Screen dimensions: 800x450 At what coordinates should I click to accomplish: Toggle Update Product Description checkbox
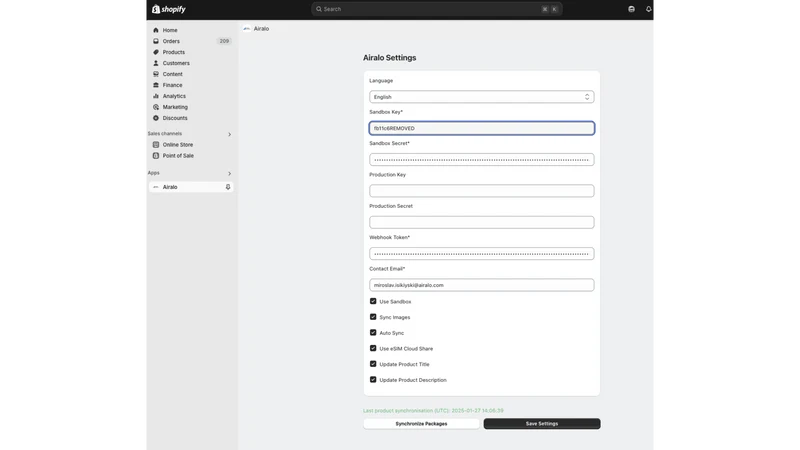[373, 380]
